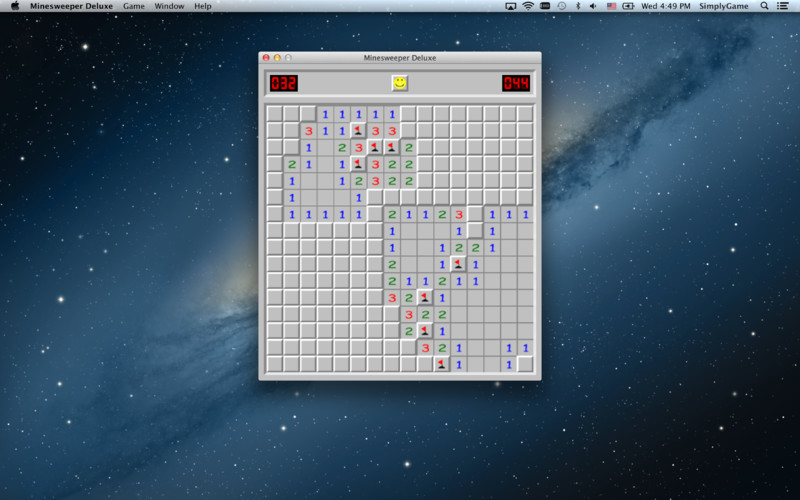800x500 pixels.
Task: Click the topmost flagged cell on the board
Action: [x=358, y=131]
